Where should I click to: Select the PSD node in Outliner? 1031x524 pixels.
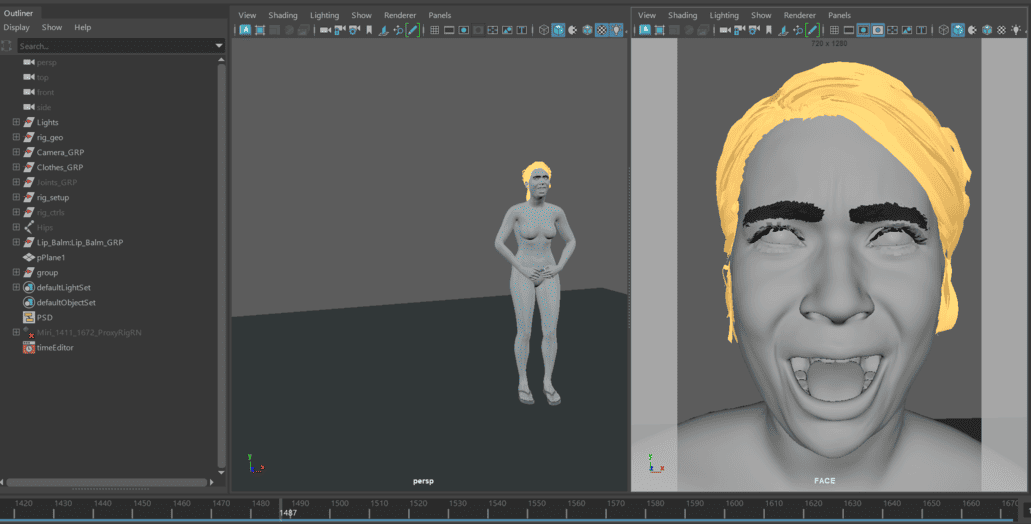[45, 318]
